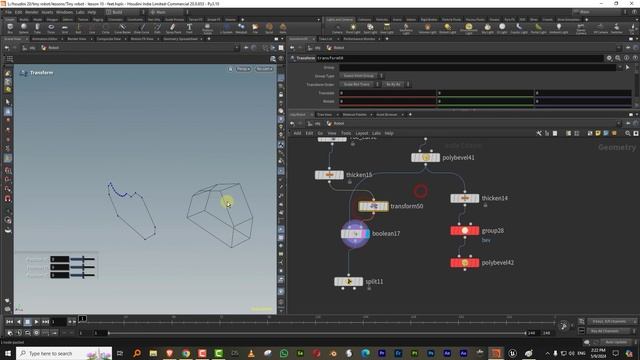Click the thicken15 node
The height and width of the screenshot is (360, 640).
[x=329, y=175]
